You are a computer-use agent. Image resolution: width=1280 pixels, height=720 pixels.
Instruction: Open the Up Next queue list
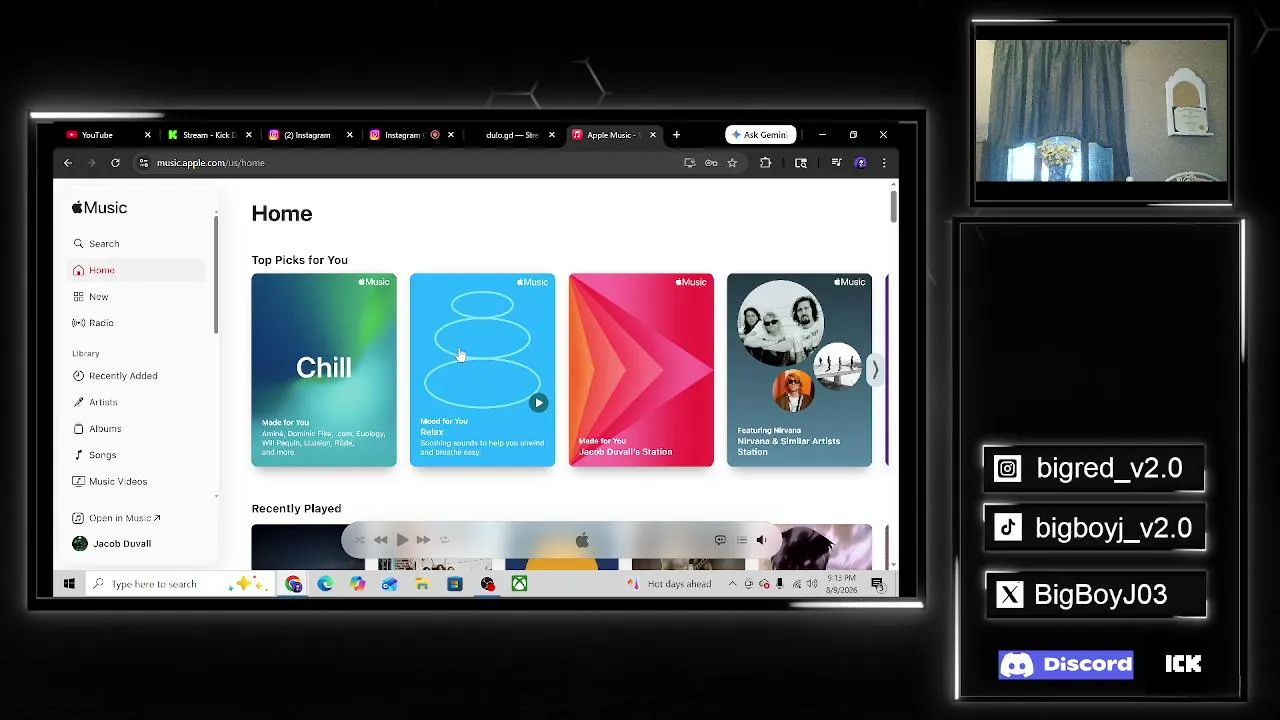741,540
